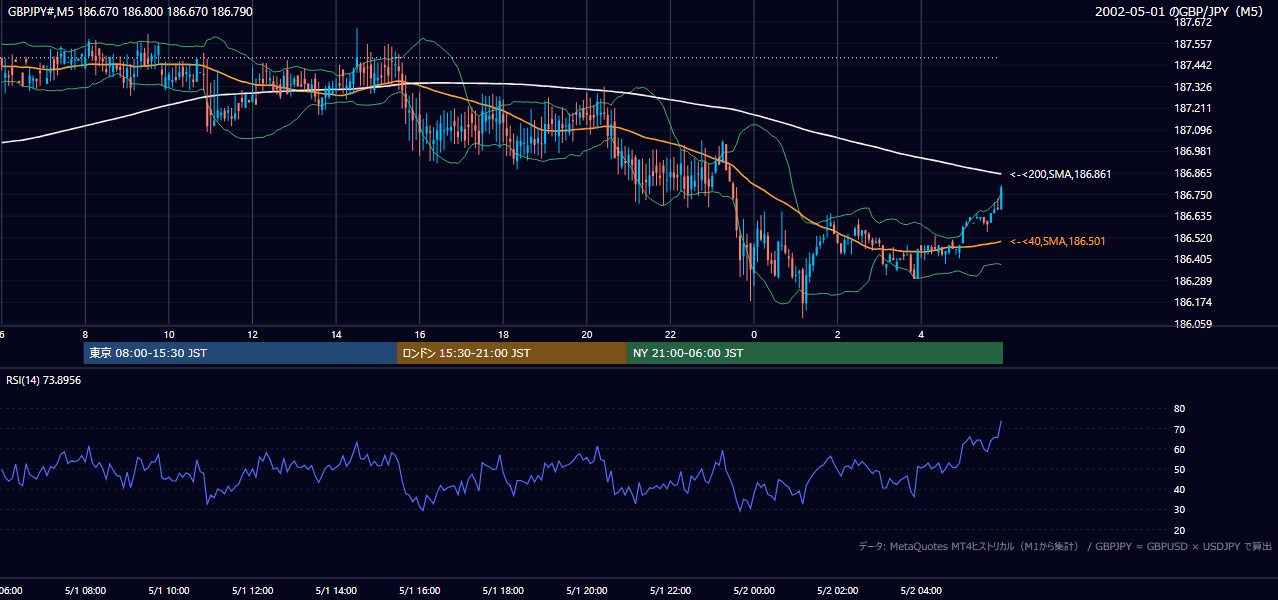Click the GBPJPY = GBPUSD × USDJPY formula note

[1184, 546]
